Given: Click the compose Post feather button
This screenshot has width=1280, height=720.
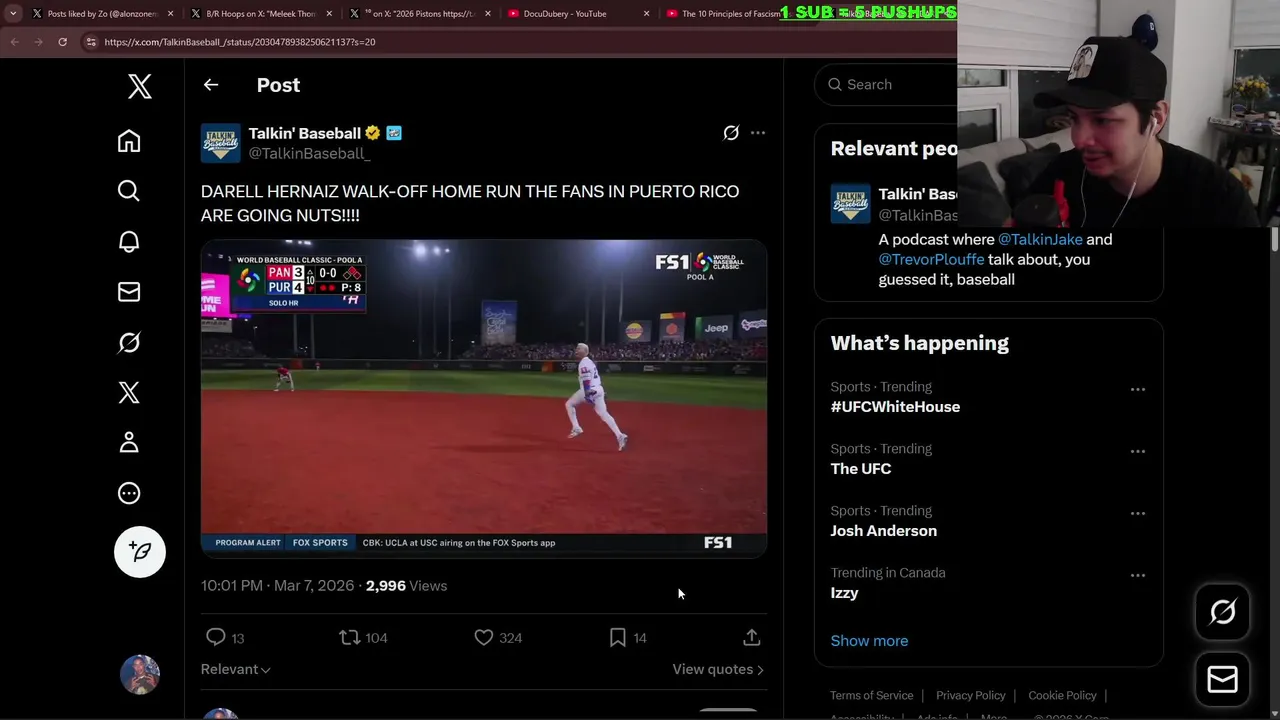Looking at the screenshot, I should (x=140, y=551).
